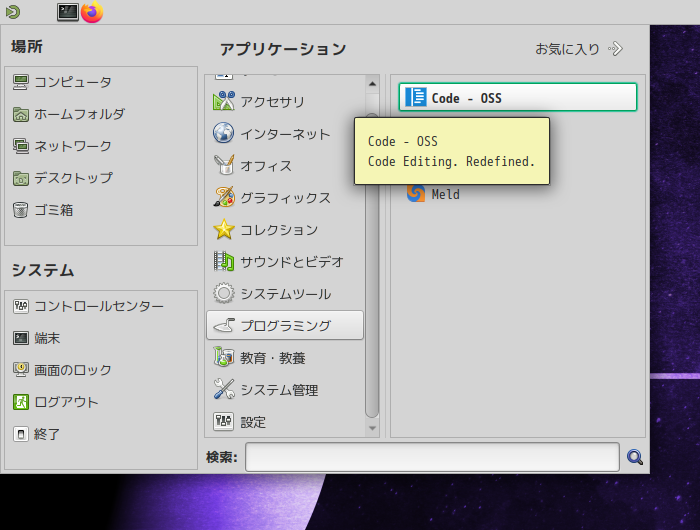Click the search magnifier icon

point(635,457)
